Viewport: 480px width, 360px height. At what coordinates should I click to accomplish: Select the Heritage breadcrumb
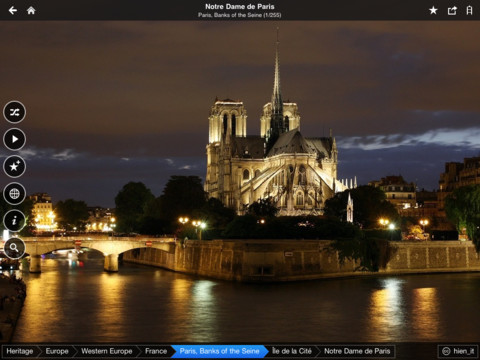[20, 351]
